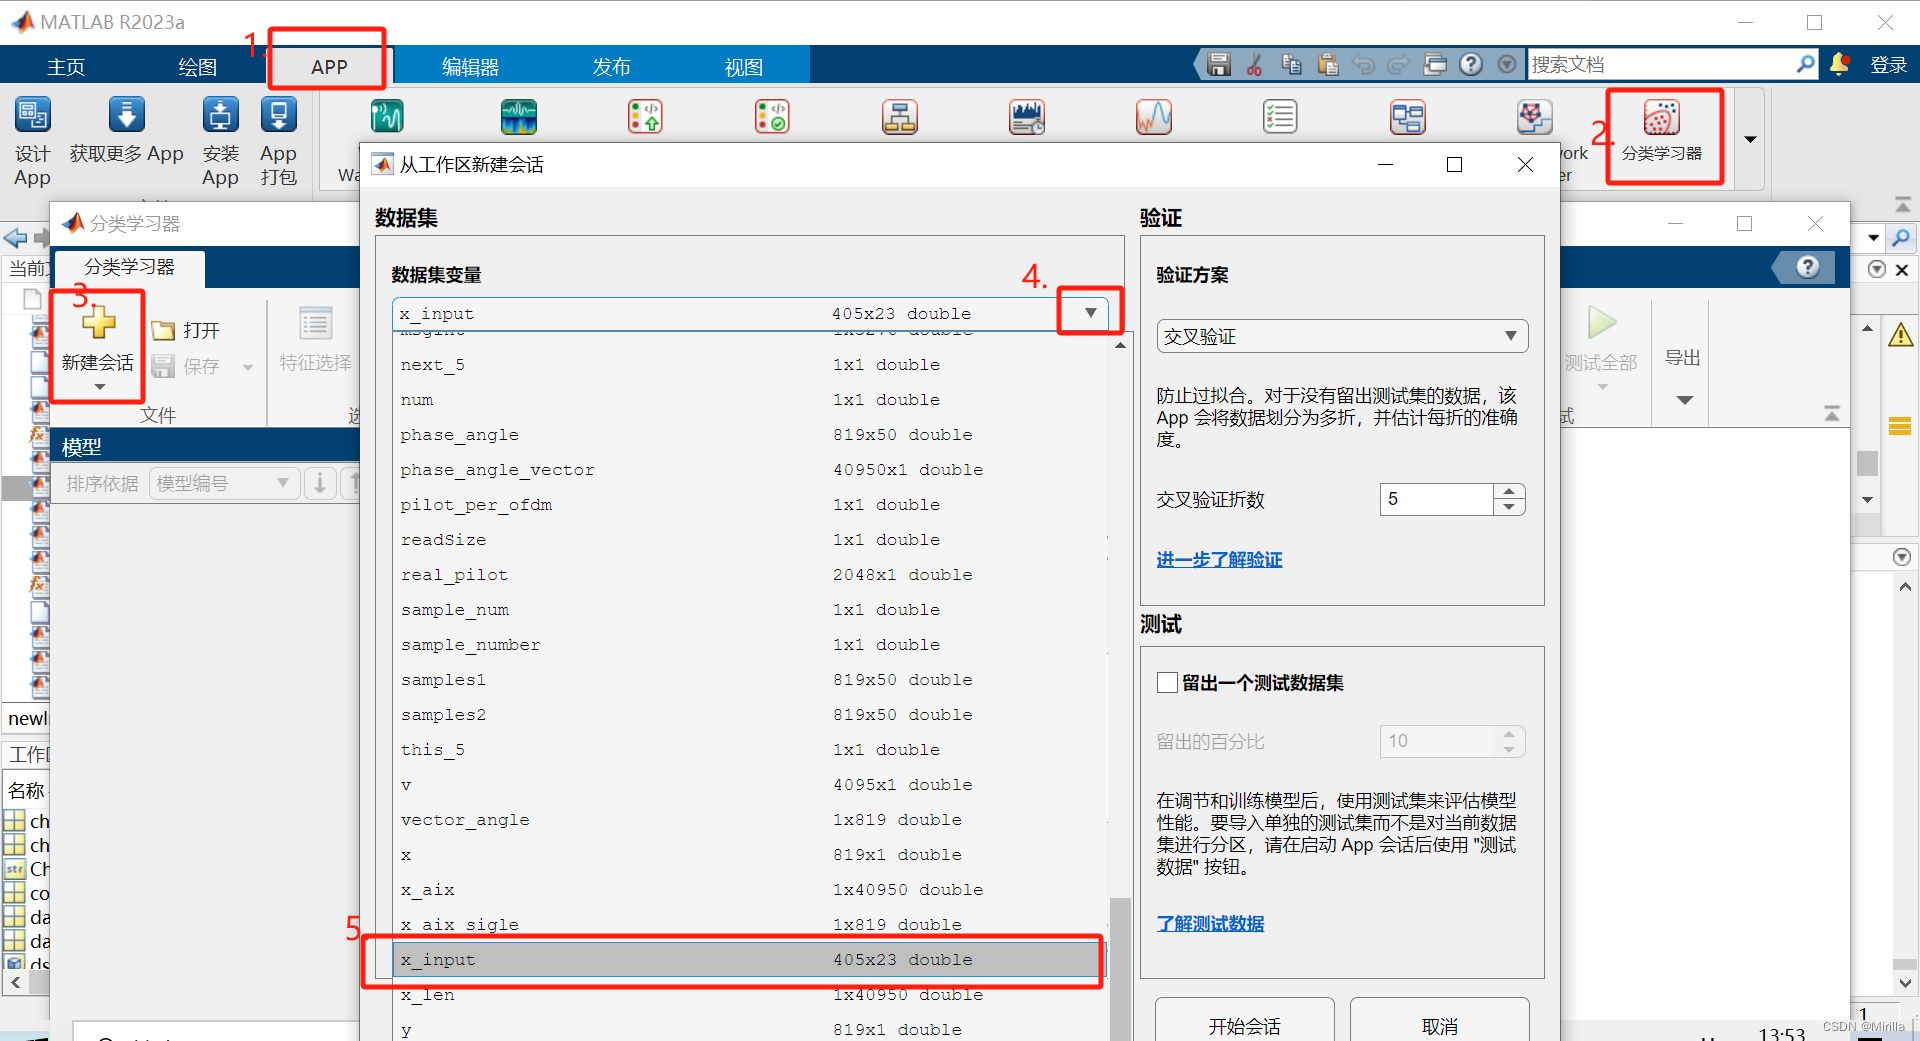Click the copy icon in quick toolbar
This screenshot has width=1920, height=1041.
(1291, 65)
